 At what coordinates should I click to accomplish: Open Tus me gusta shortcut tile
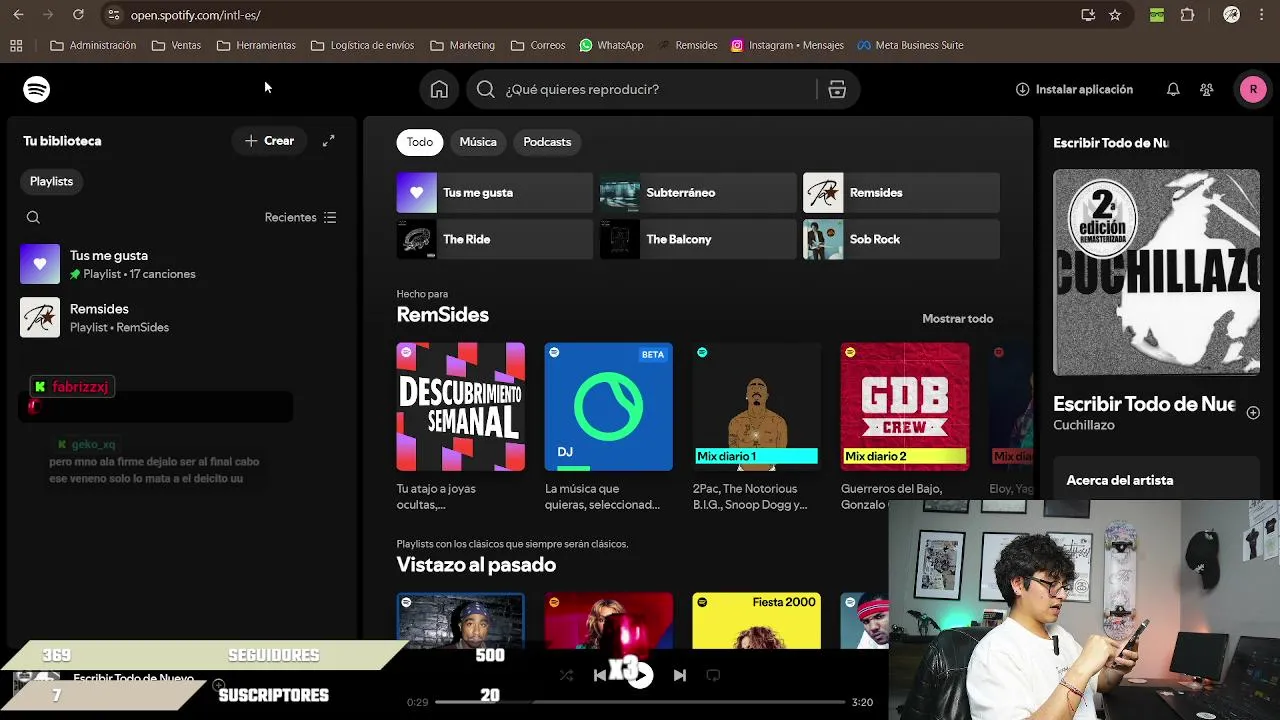(495, 193)
